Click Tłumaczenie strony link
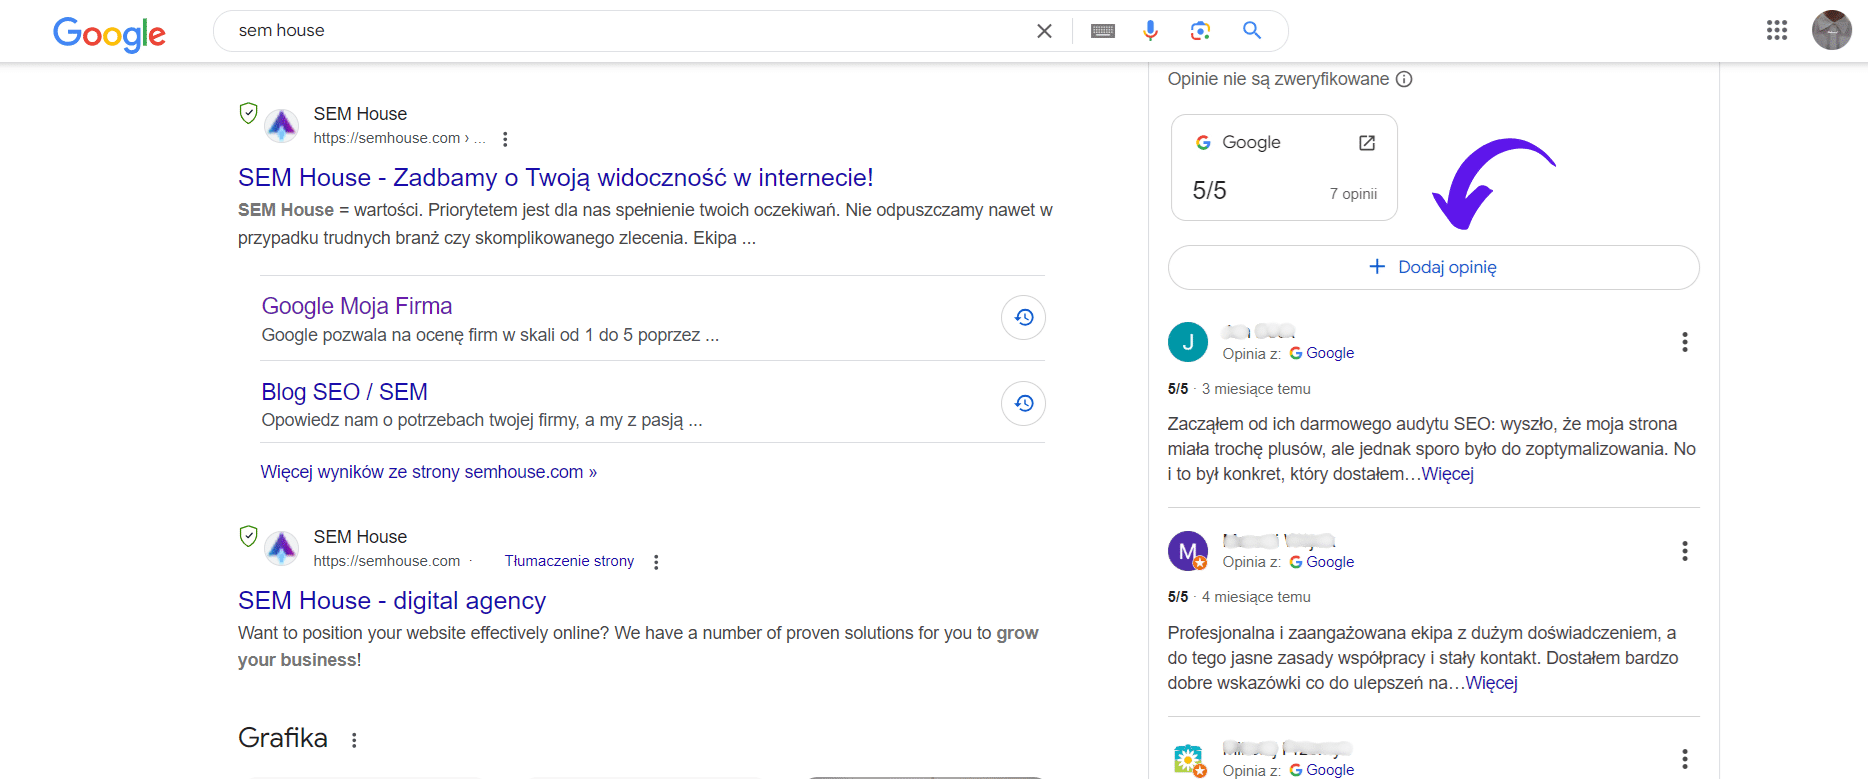Viewport: 1868px width, 779px height. point(569,561)
